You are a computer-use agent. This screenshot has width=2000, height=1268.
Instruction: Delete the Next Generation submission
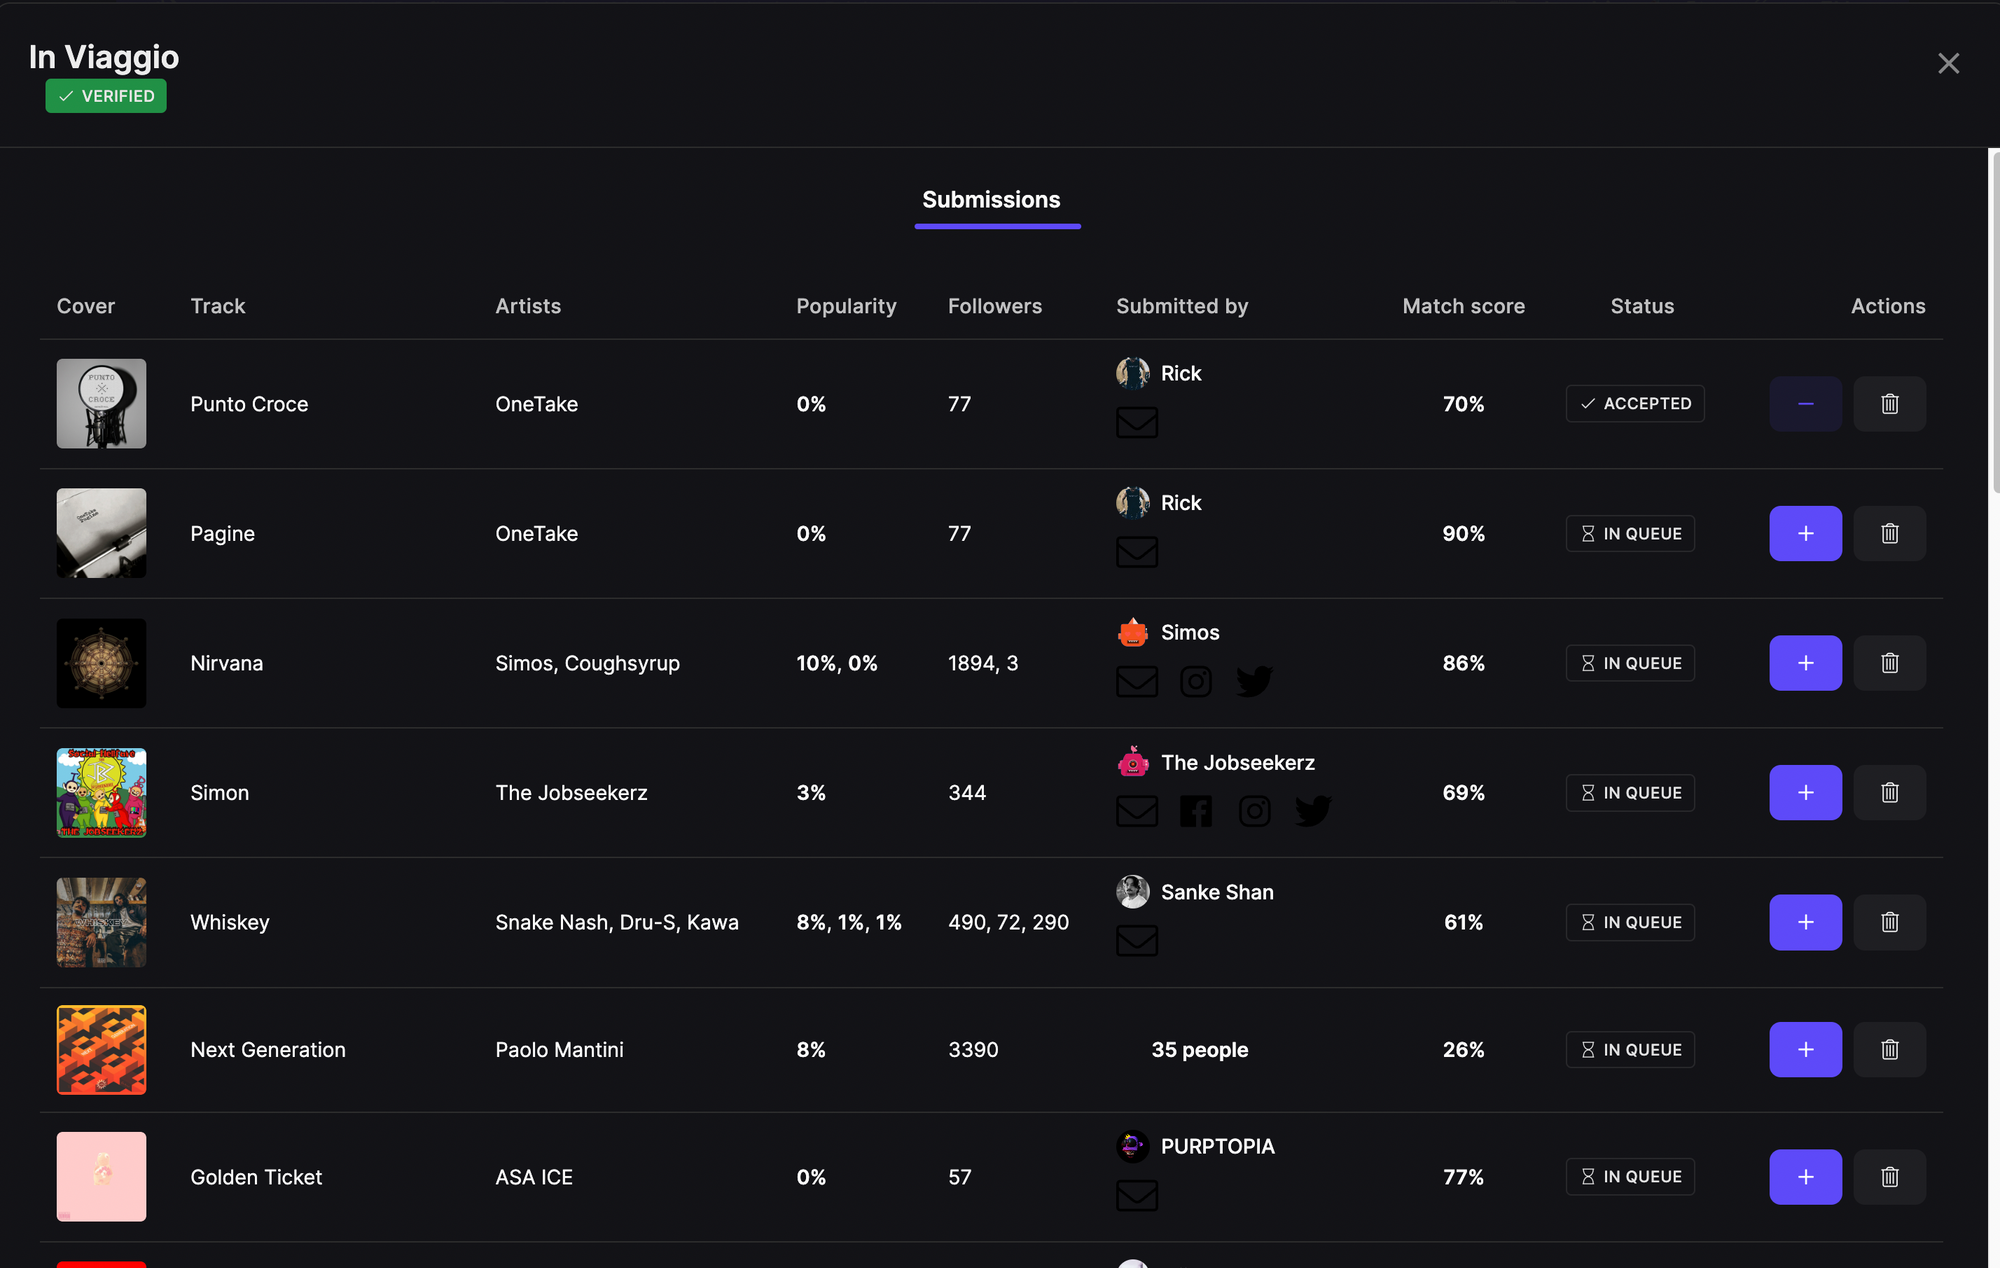[1889, 1049]
